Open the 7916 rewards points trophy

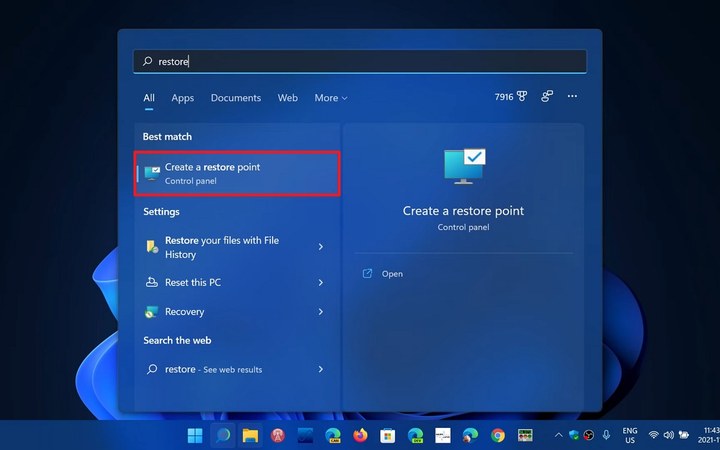[x=511, y=96]
